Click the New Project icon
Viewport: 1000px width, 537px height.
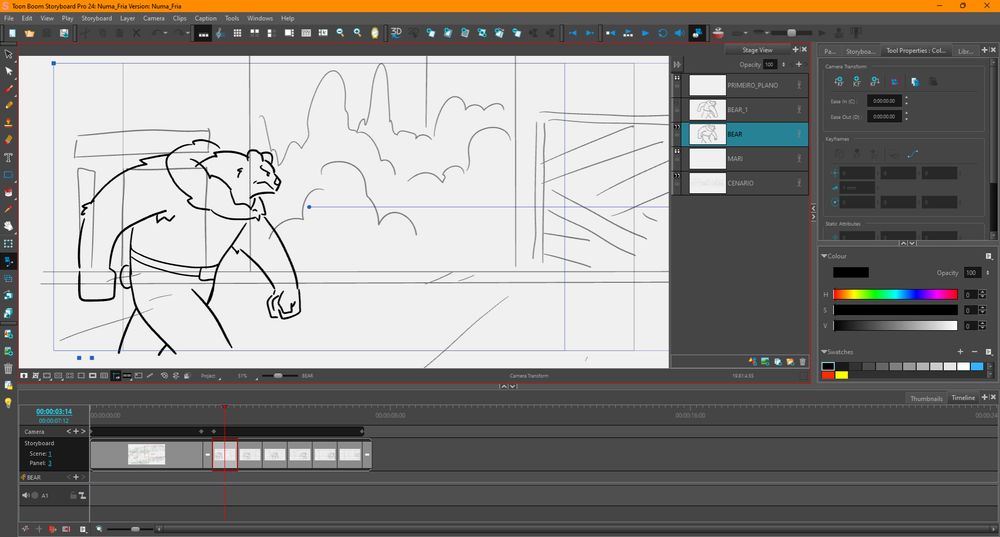(x=12, y=33)
